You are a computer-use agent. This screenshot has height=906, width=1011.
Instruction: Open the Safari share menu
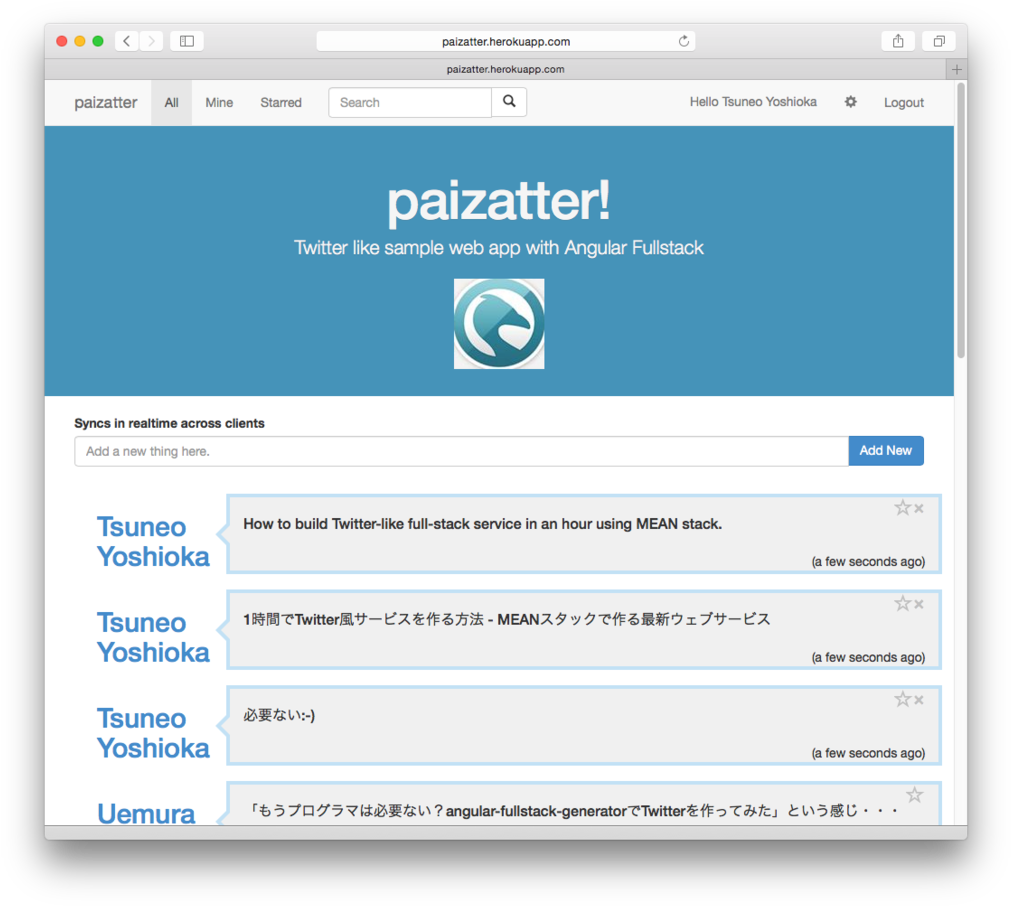(898, 41)
